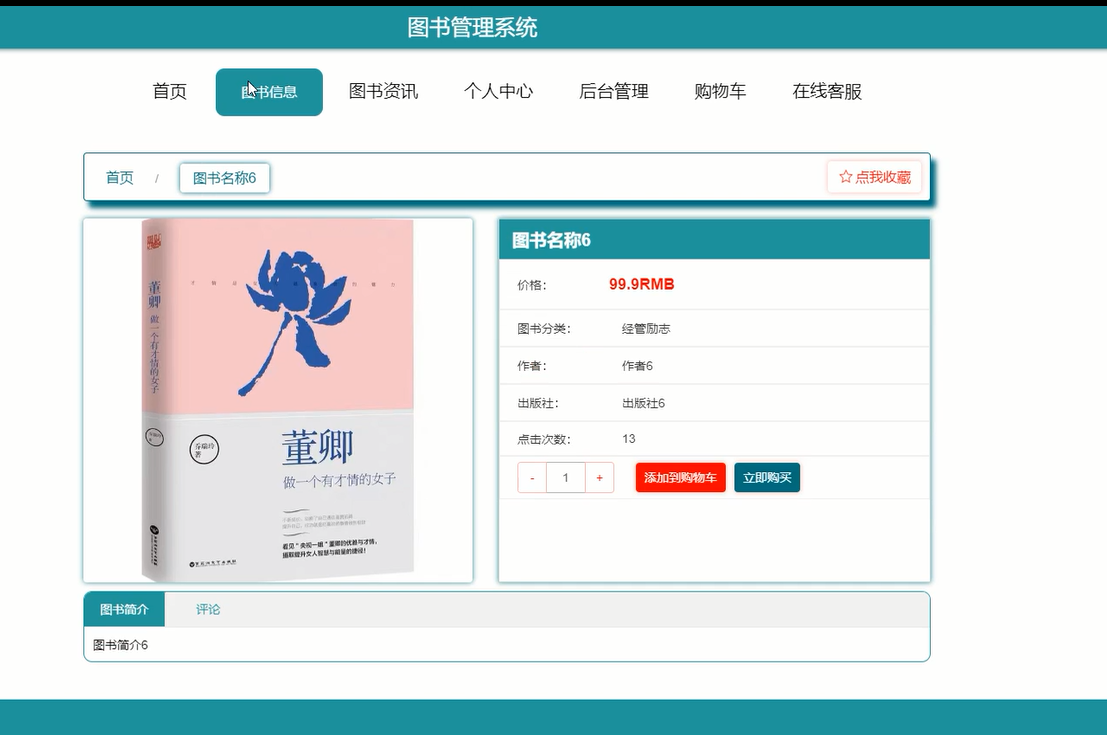Go to 个人中心 page
Viewport: 1107px width, 735px height.
[x=498, y=92]
